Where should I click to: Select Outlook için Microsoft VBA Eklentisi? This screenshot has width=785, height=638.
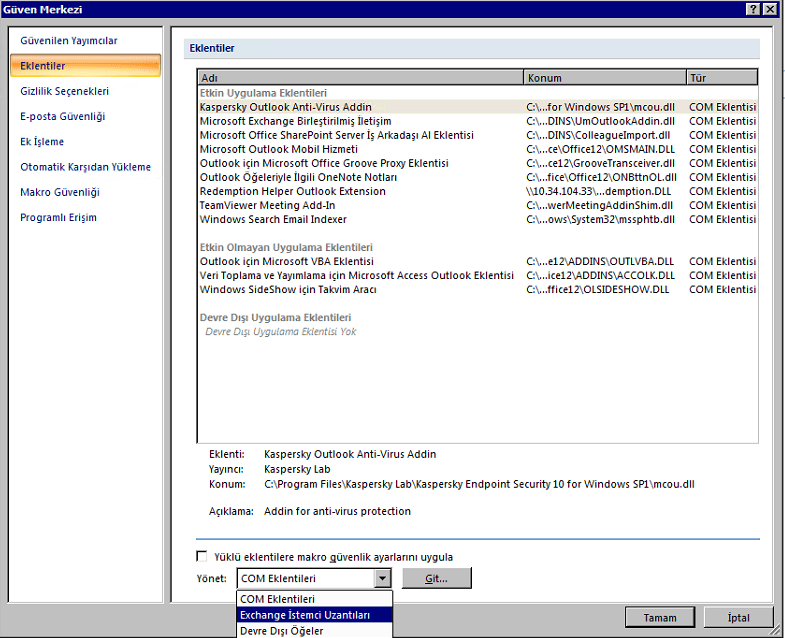point(478,261)
